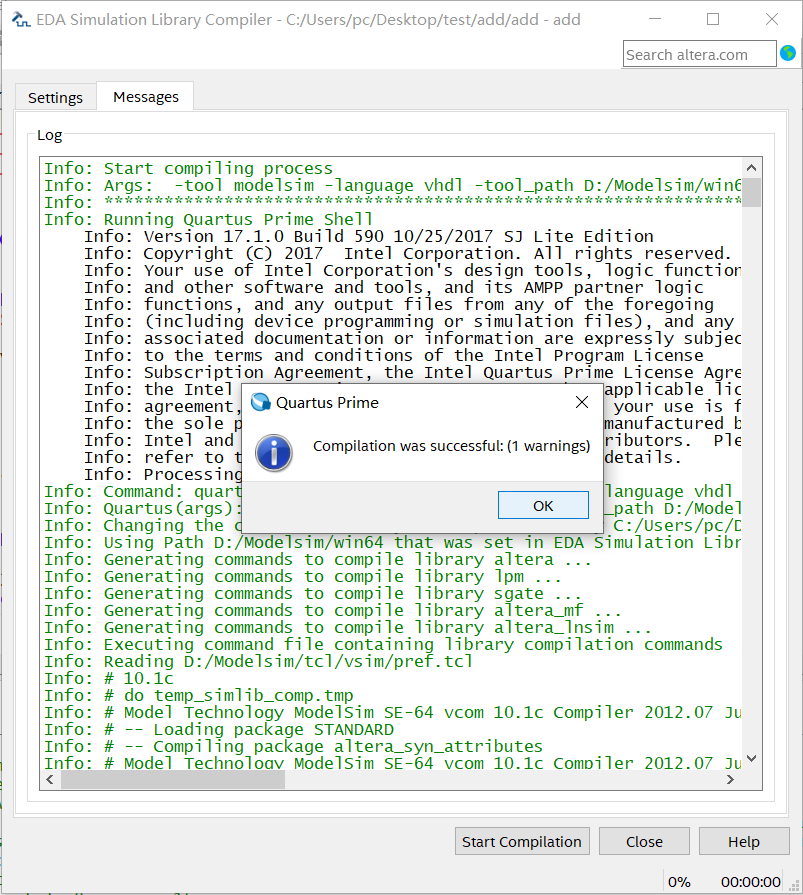Click log line 'compile library altera_lnsim ...'
Screen dimensions: 803x895
pos(348,627)
